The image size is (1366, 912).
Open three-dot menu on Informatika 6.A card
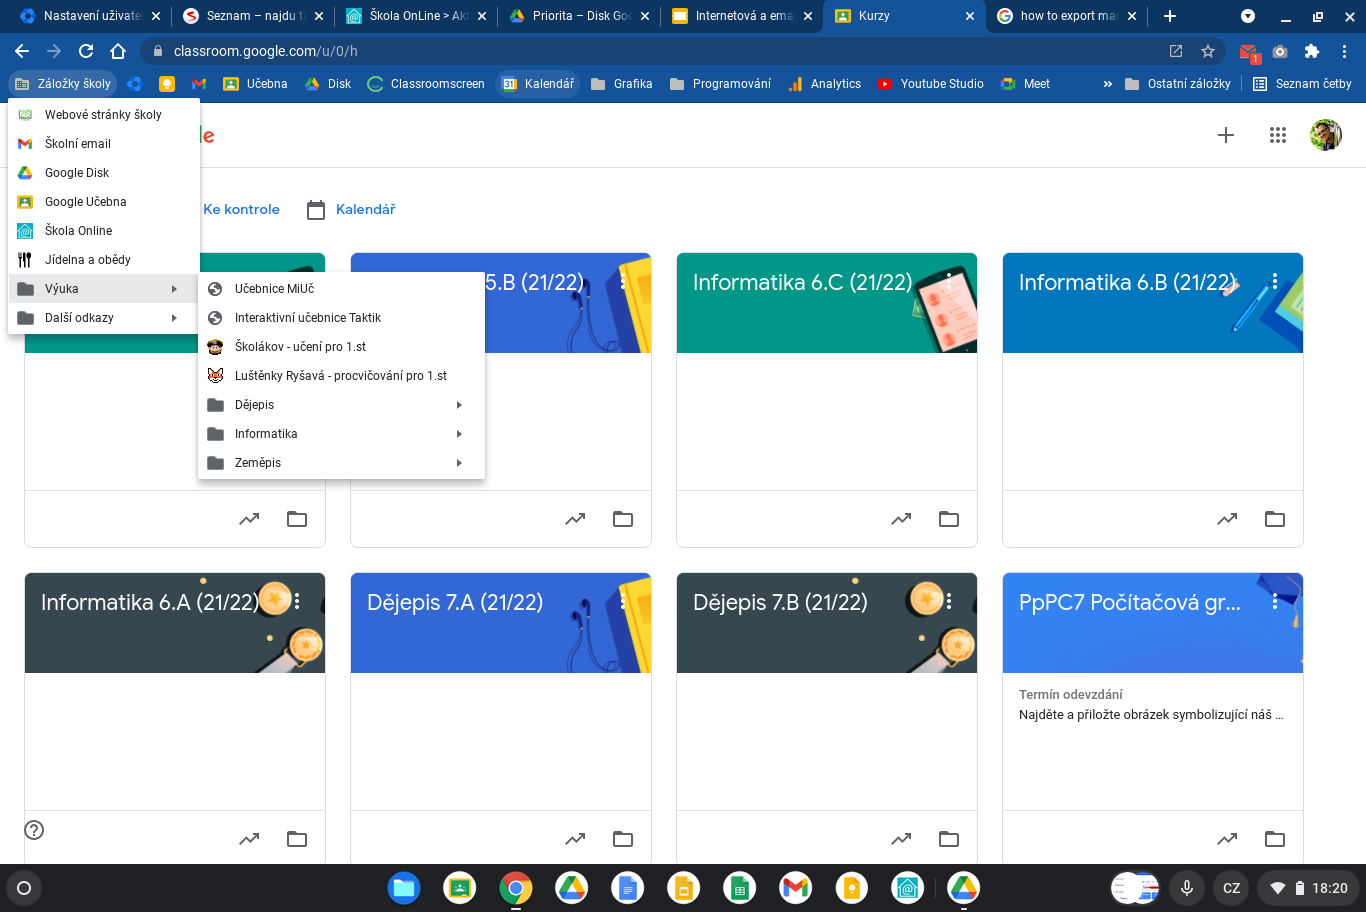point(297,601)
